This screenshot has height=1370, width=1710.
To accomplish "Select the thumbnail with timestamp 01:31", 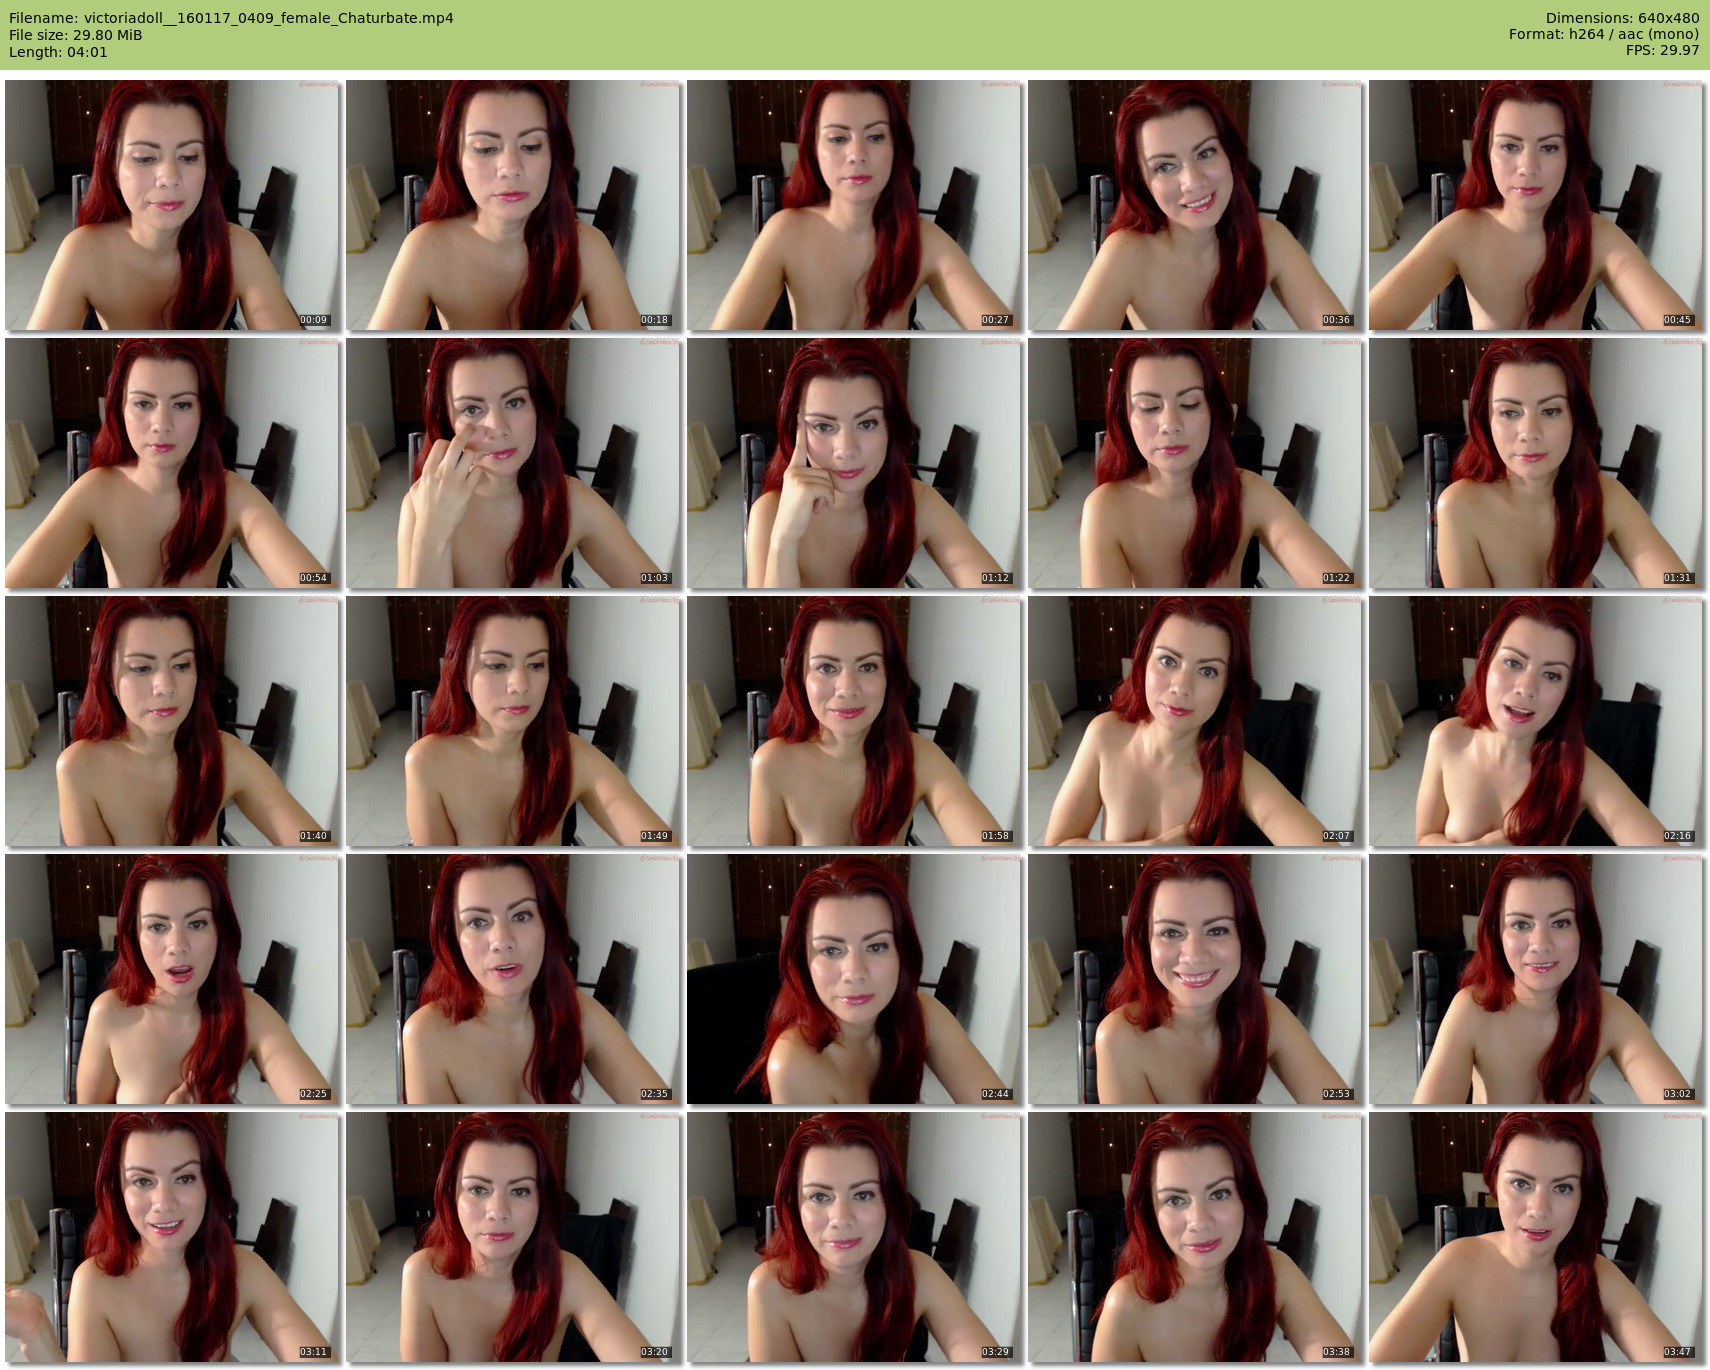I will pos(1536,463).
